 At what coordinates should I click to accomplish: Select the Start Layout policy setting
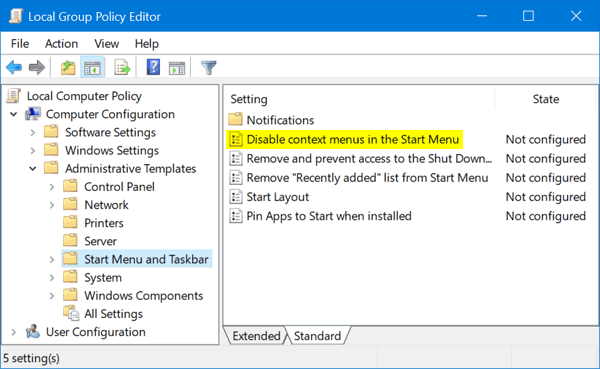(277, 197)
